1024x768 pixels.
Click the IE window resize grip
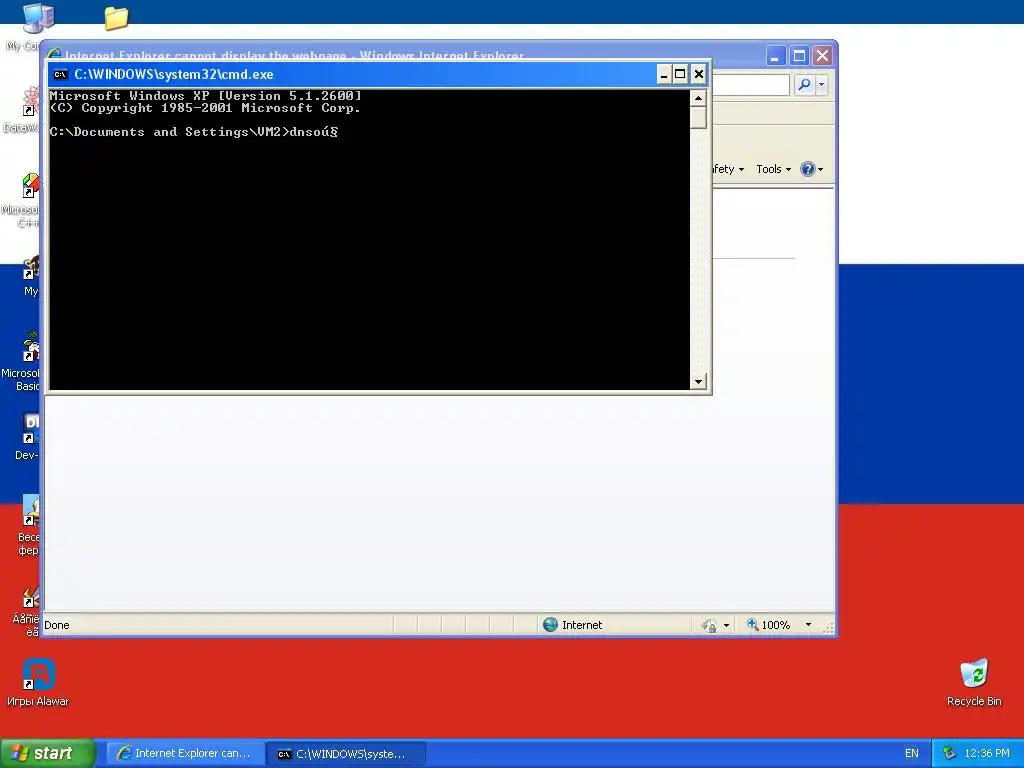[x=829, y=628]
